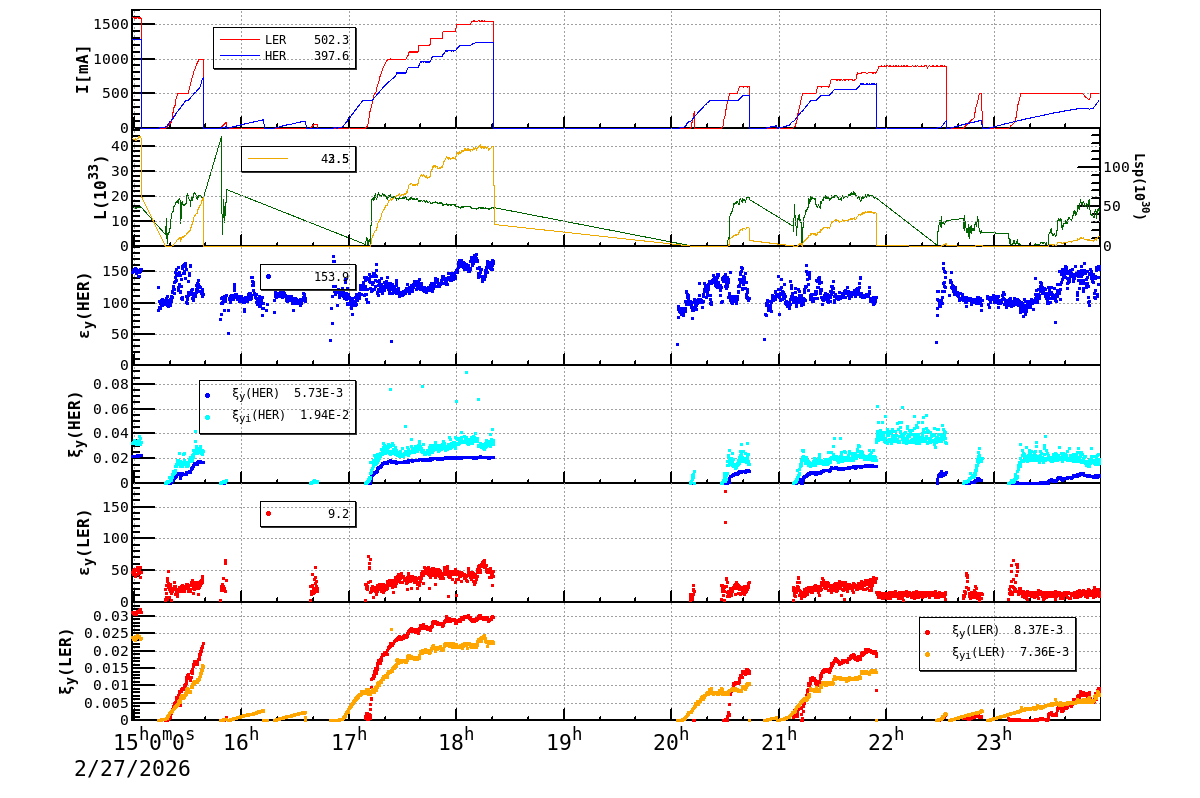Click the date label 2/27/2026
The height and width of the screenshot is (798, 1200).
(132, 768)
